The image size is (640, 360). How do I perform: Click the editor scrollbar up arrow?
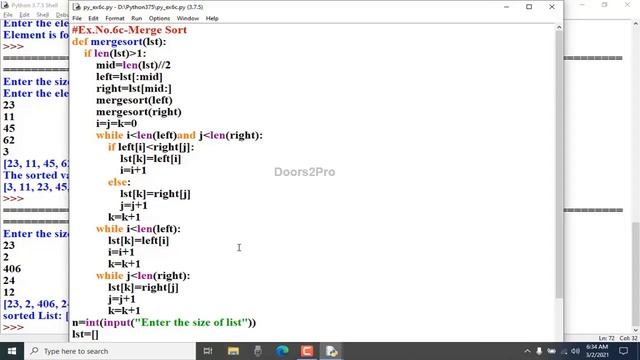click(x=559, y=27)
